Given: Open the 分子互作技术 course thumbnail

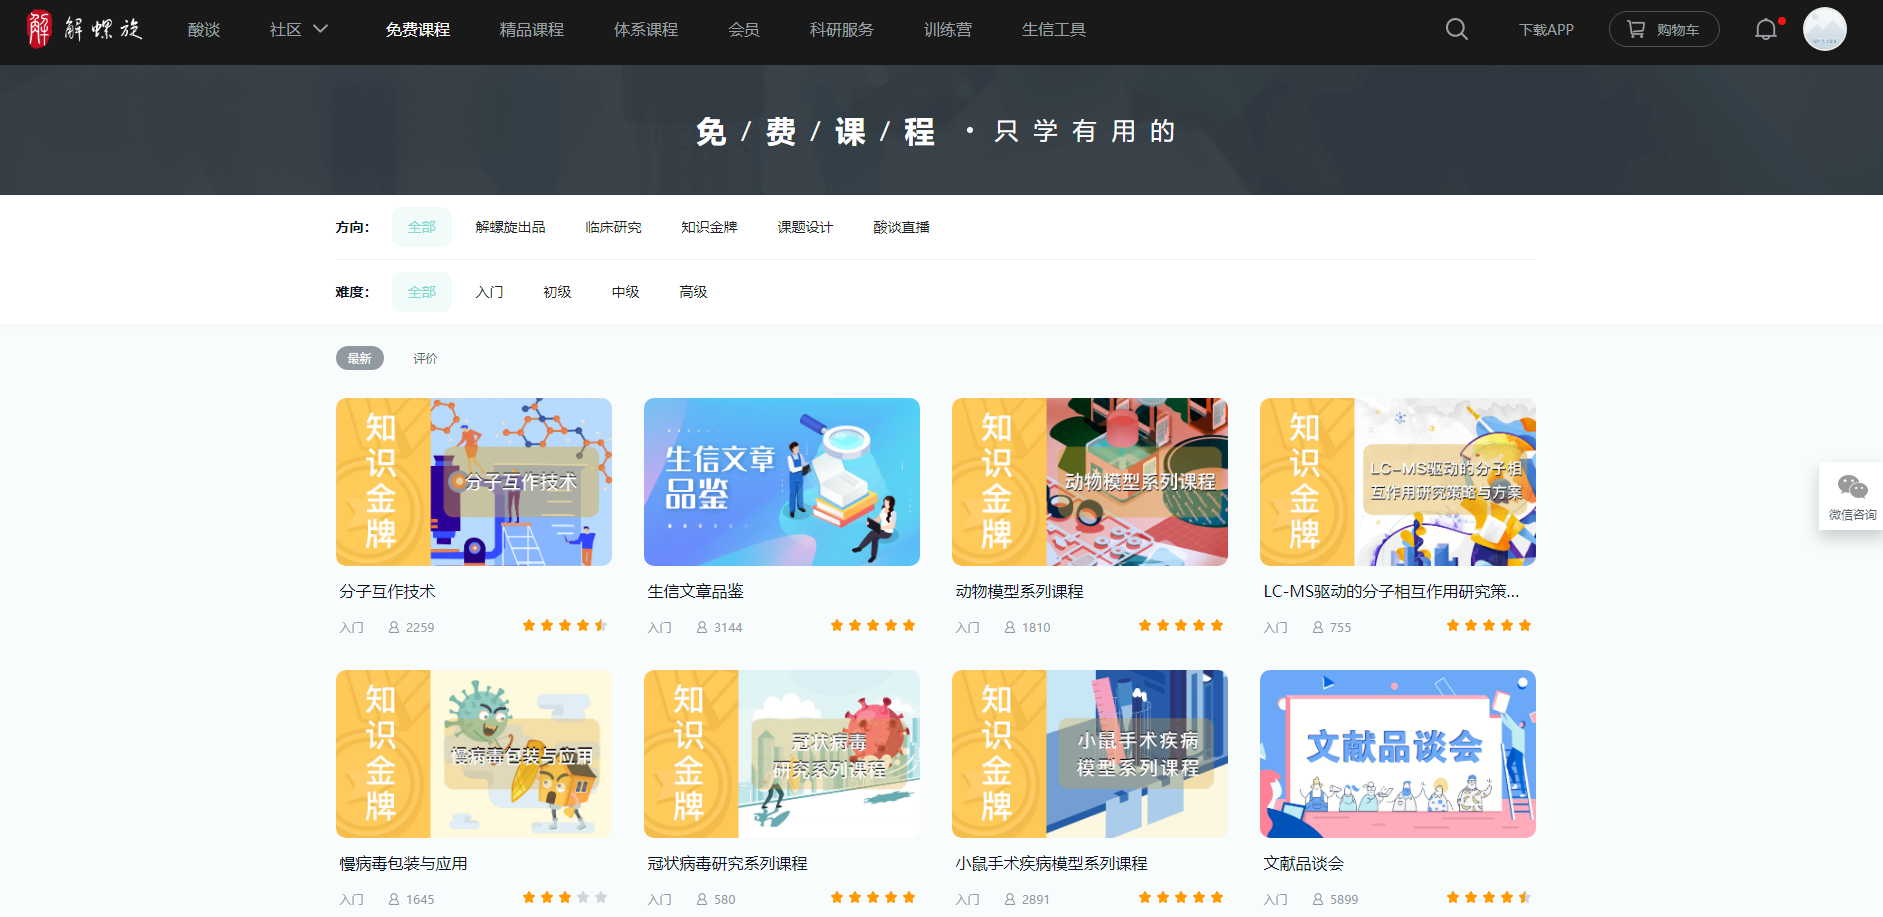Looking at the screenshot, I should 474,482.
